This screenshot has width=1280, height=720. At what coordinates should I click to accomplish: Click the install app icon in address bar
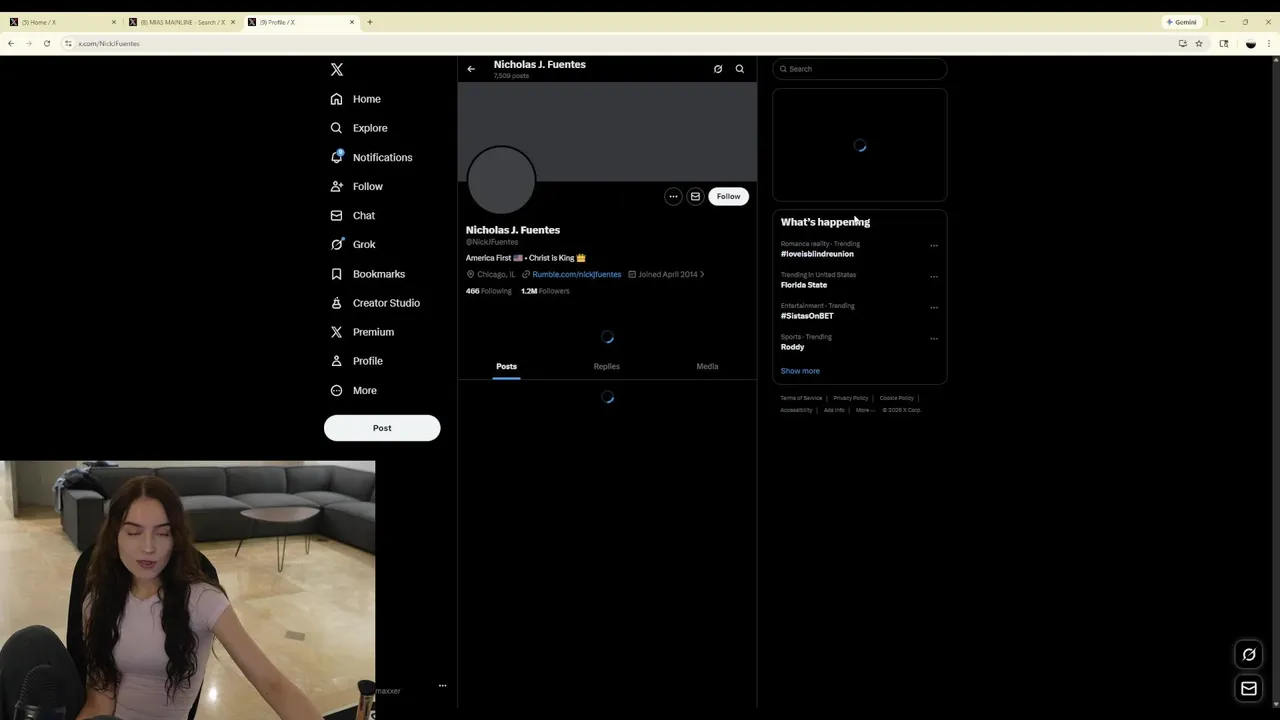coord(1183,43)
